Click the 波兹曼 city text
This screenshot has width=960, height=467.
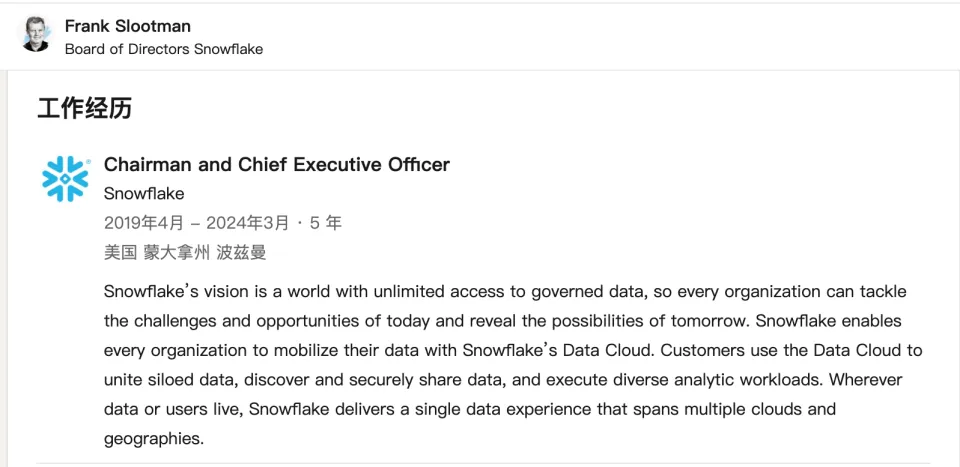[x=242, y=253]
